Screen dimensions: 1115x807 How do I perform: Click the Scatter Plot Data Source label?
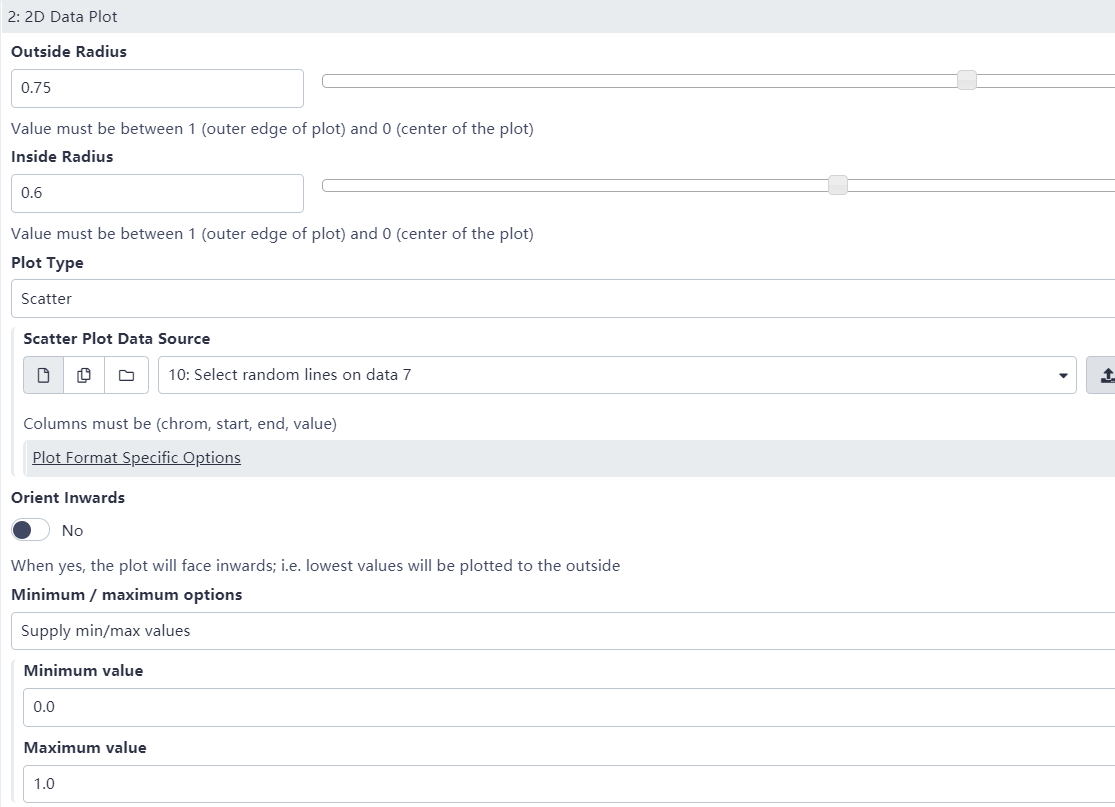pyautogui.click(x=117, y=339)
